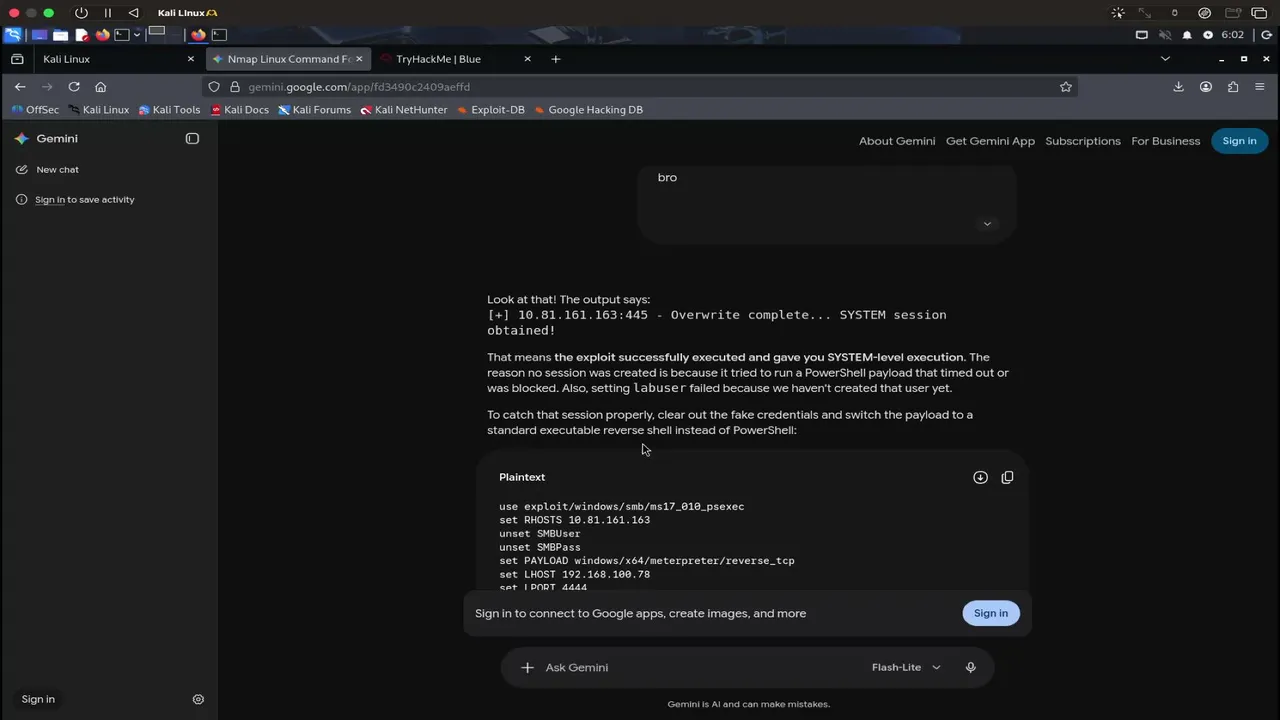Bookmark this page with the star icon

[x=1066, y=87]
